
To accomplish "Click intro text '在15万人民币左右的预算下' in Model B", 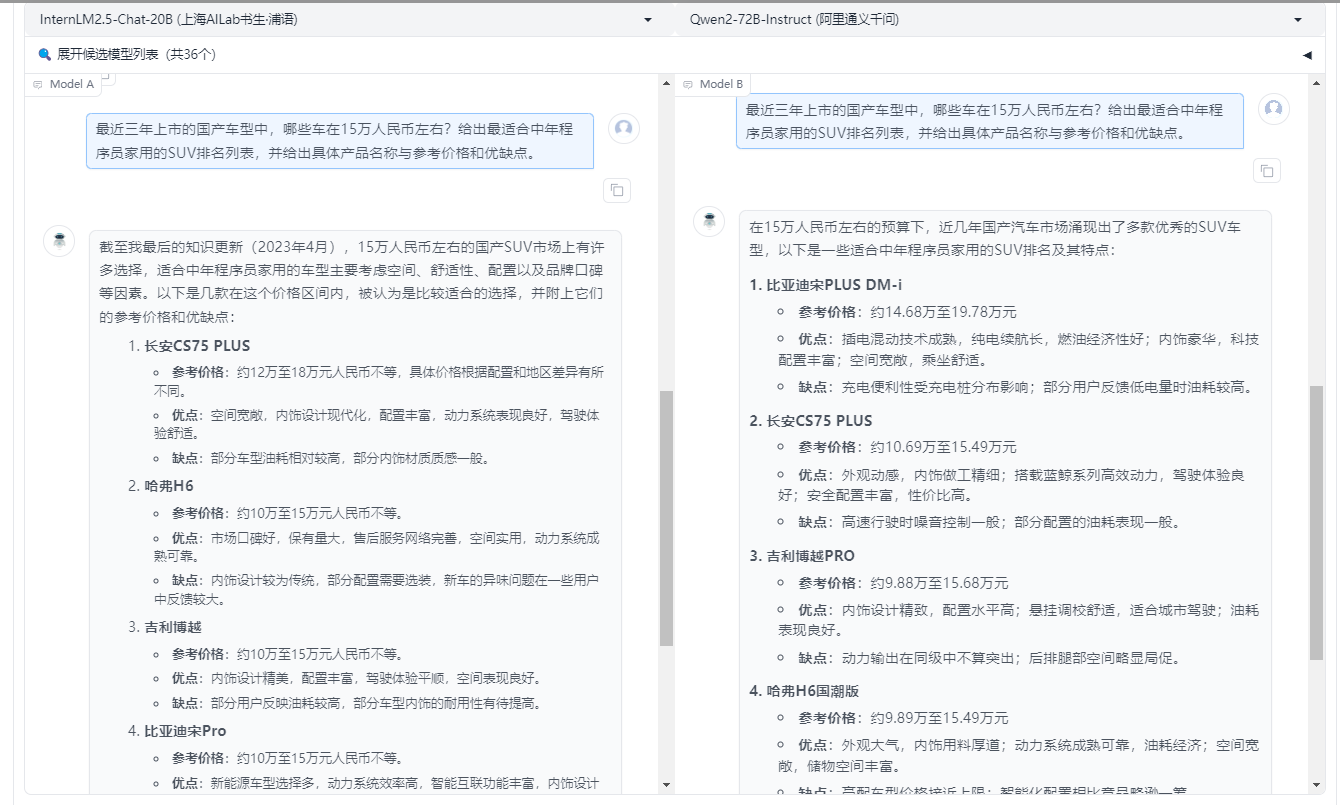I will (836, 227).
